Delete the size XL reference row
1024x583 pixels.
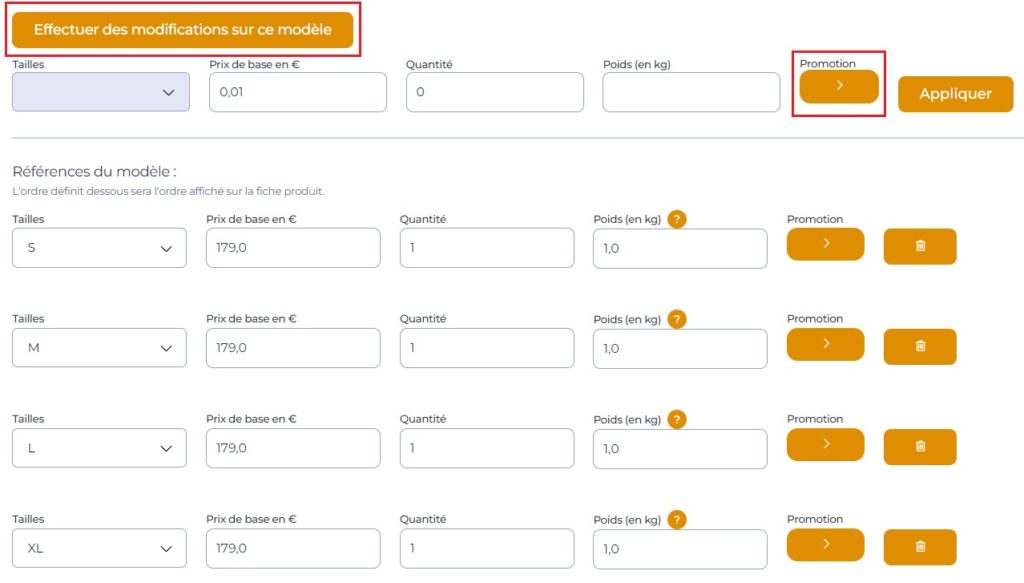(x=920, y=546)
